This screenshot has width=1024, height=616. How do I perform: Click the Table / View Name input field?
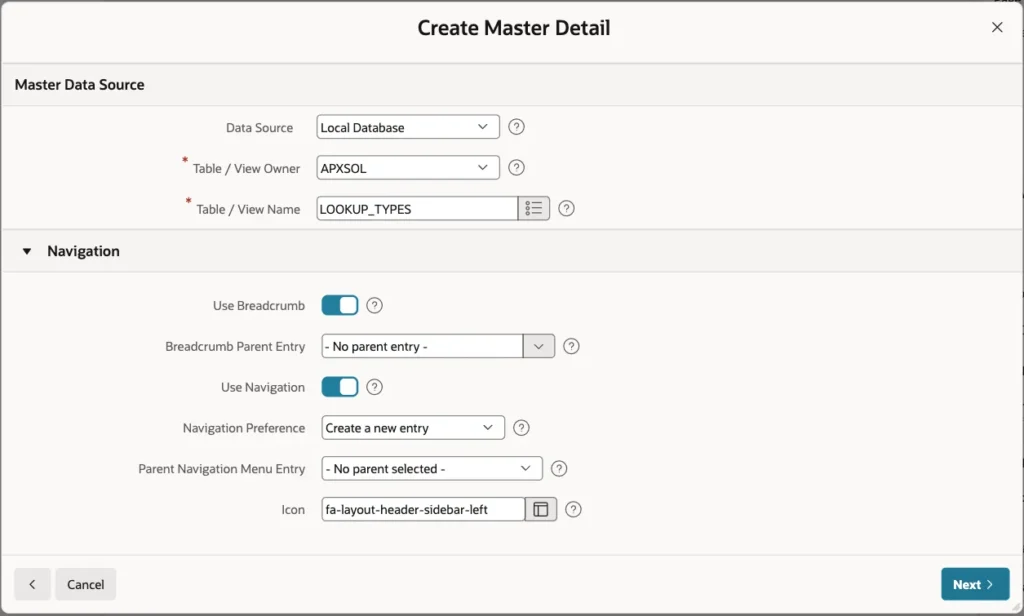tap(417, 208)
